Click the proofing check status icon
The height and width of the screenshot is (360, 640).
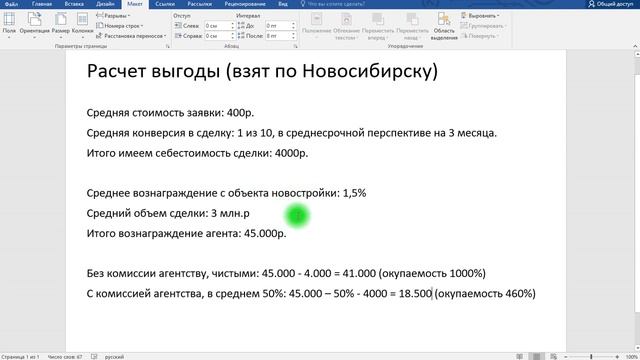[x=94, y=357]
